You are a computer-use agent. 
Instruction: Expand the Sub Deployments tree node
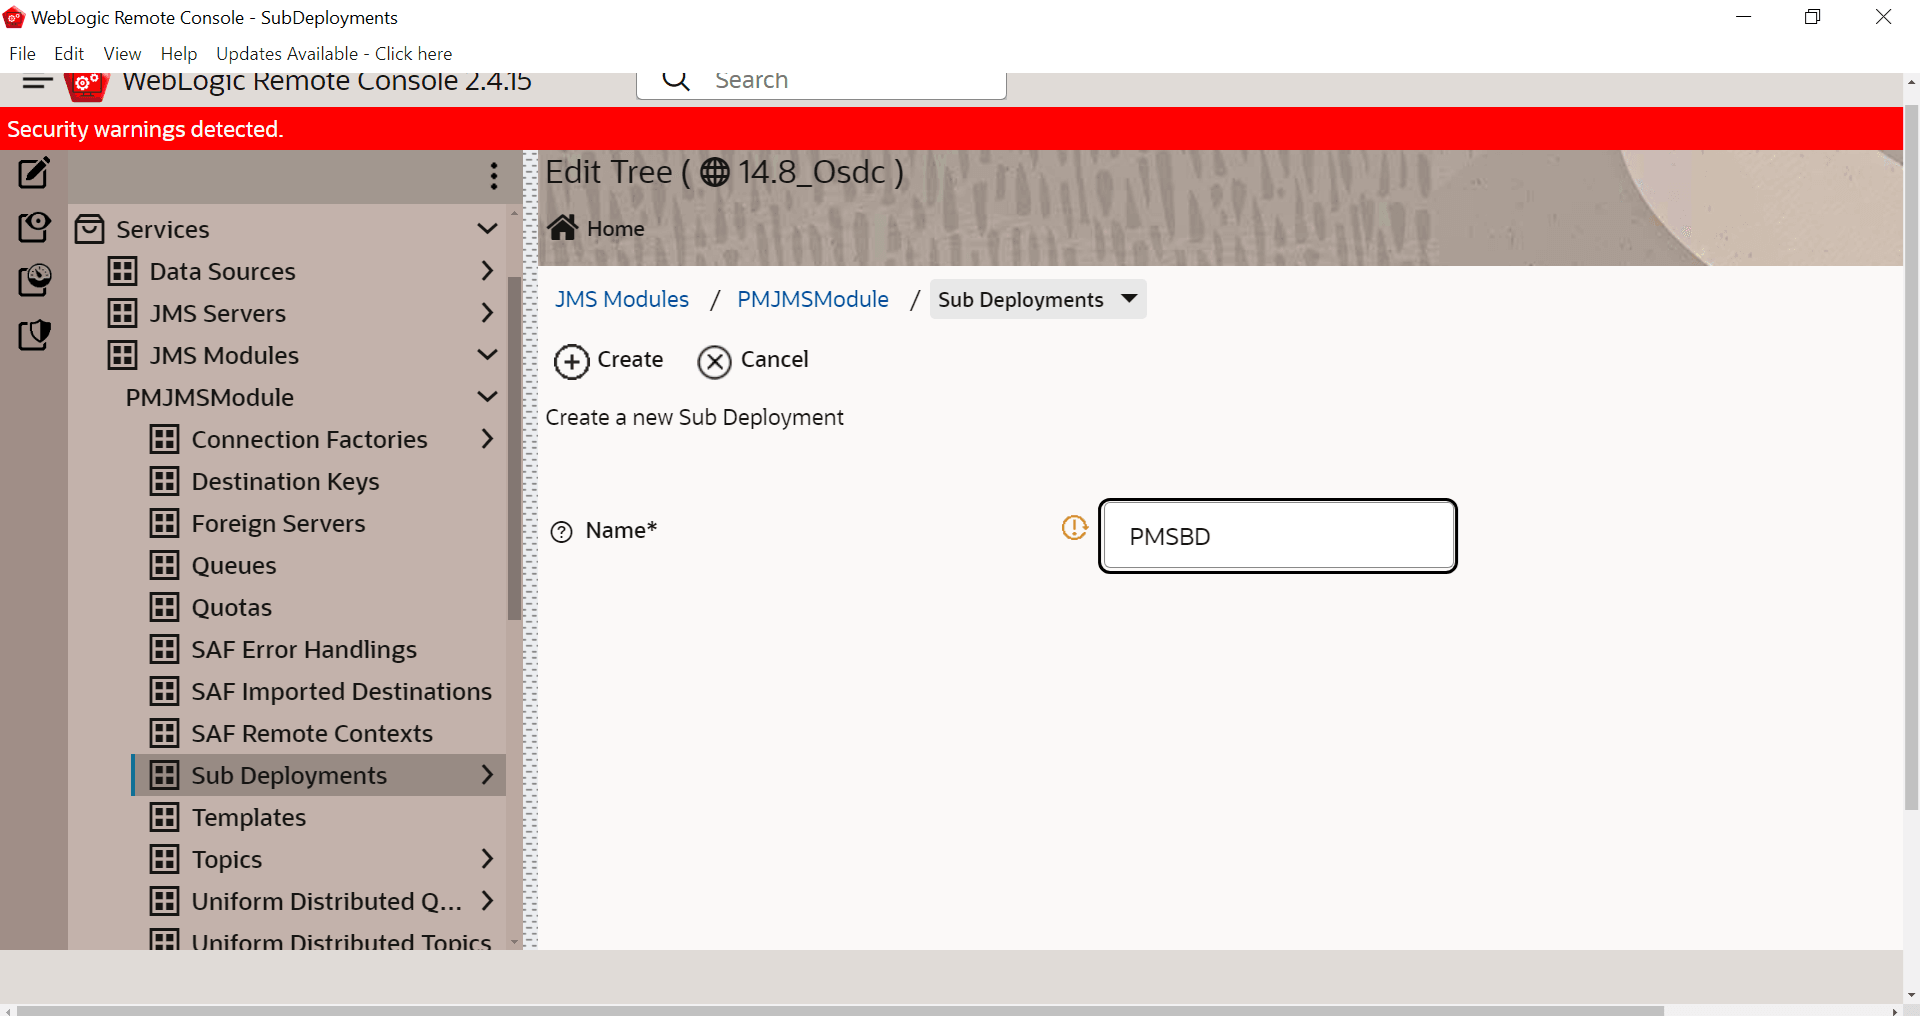pyautogui.click(x=488, y=775)
